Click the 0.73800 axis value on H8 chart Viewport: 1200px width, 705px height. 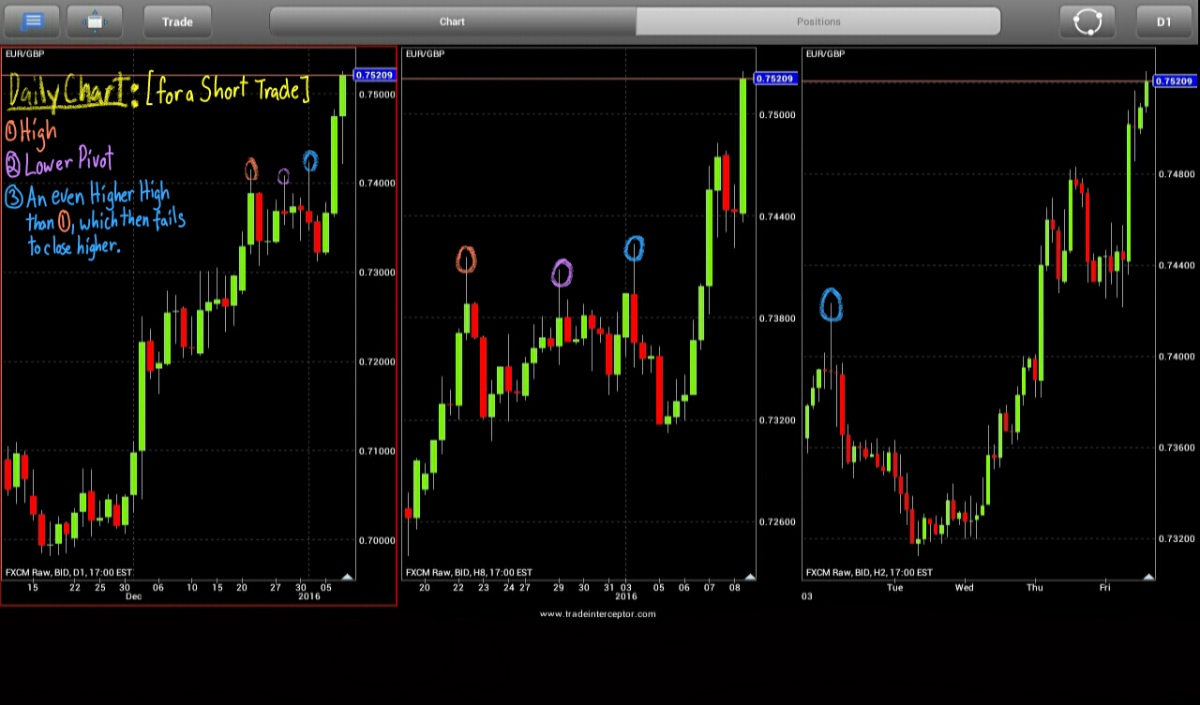[x=775, y=318]
